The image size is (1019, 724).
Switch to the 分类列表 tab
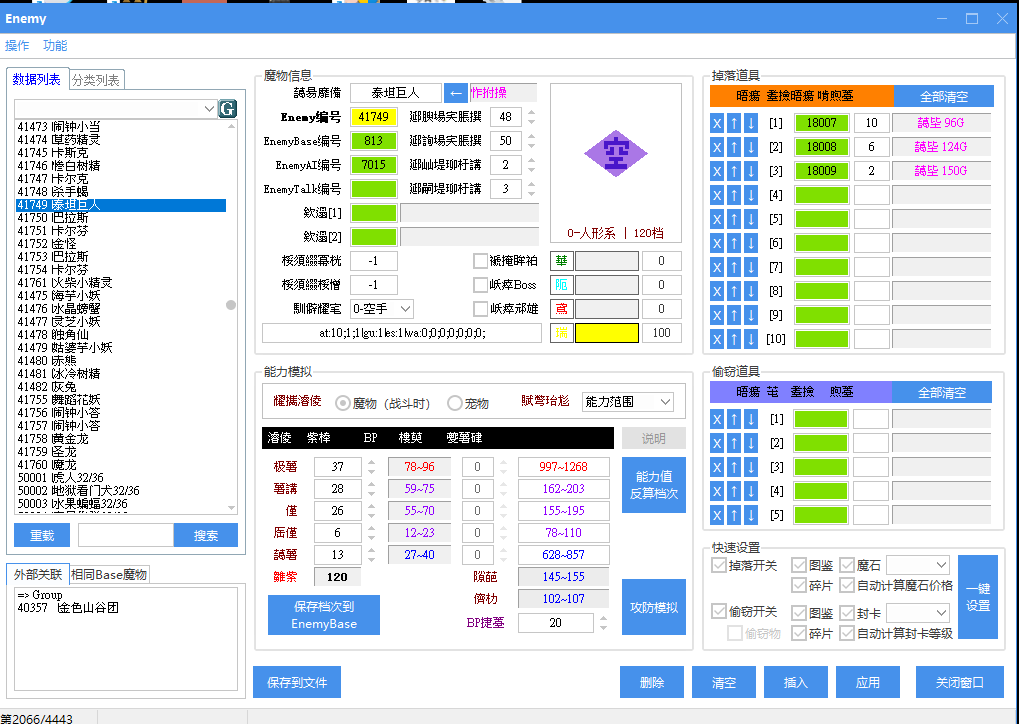pyautogui.click(x=96, y=80)
